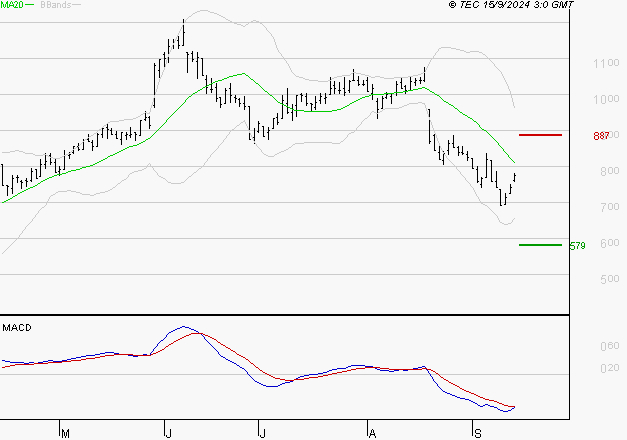Click the 800 price axis label
The height and width of the screenshot is (440, 627).
pos(610,171)
